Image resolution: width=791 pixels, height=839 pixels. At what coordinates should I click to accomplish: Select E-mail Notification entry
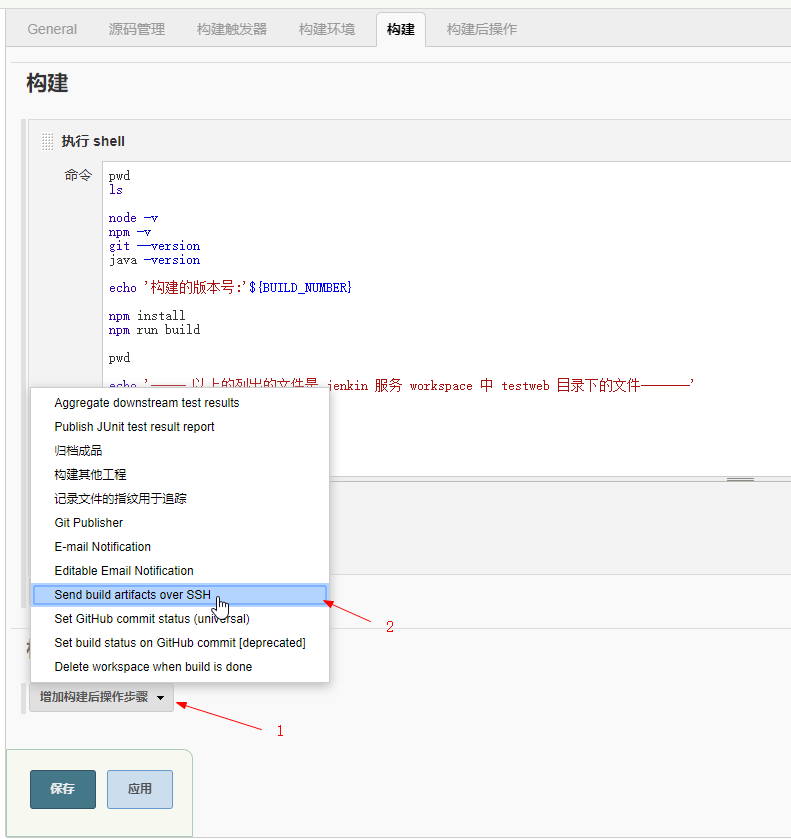pos(180,547)
